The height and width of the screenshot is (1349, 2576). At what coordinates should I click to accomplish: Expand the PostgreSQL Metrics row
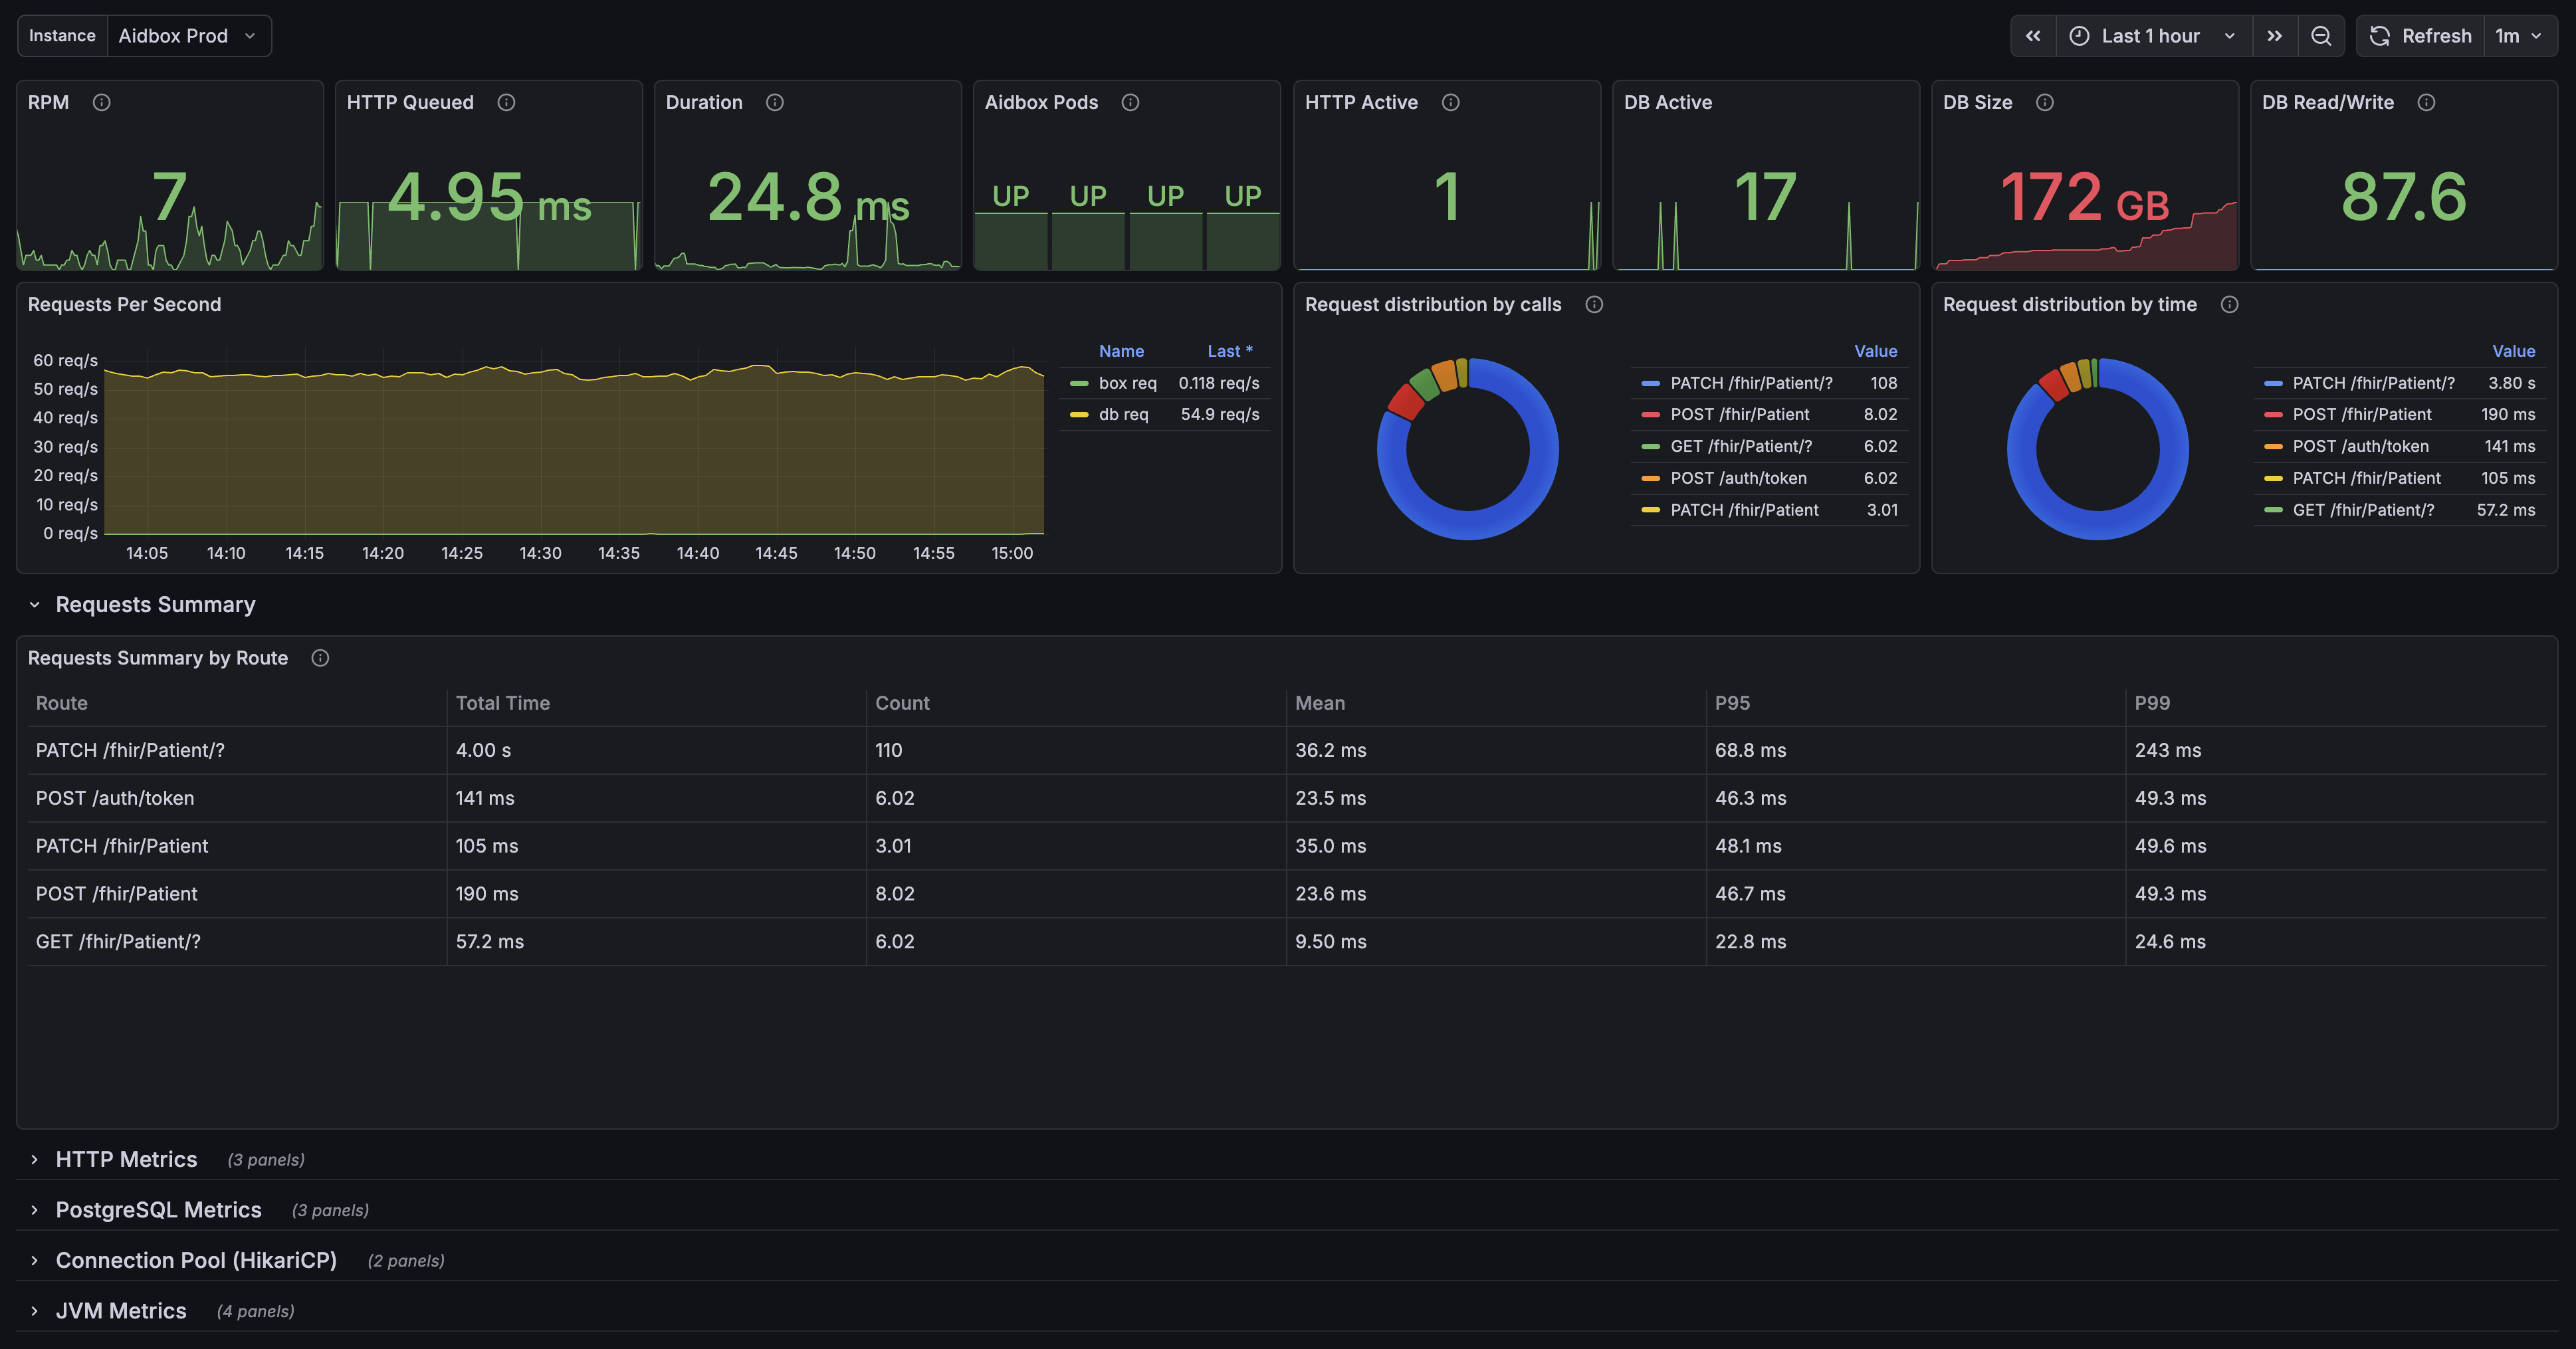[158, 1210]
